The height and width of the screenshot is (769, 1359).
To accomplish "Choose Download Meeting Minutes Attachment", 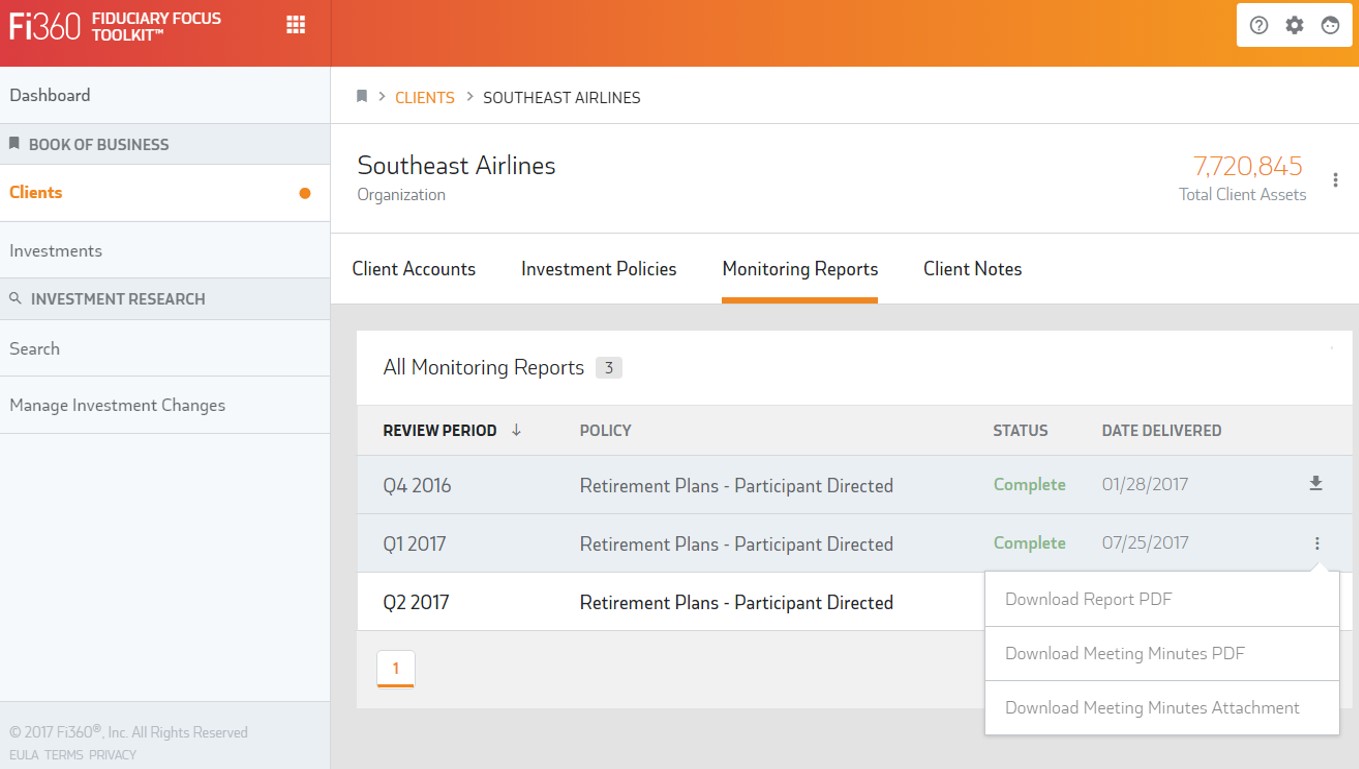I will [x=1162, y=707].
